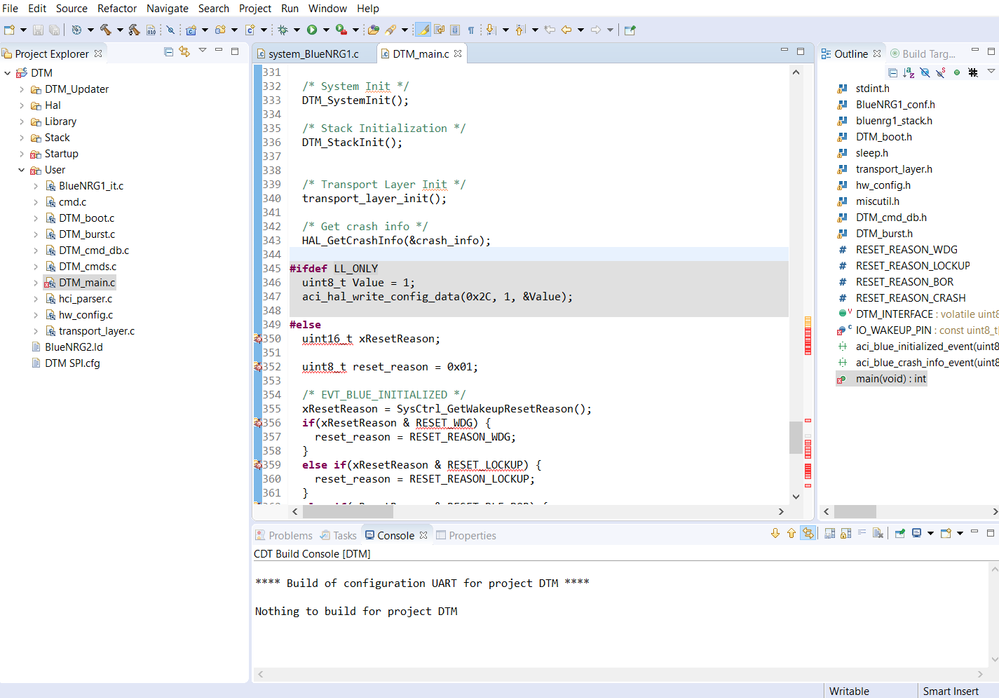Click the Debug bug icon

pyautogui.click(x=283, y=30)
